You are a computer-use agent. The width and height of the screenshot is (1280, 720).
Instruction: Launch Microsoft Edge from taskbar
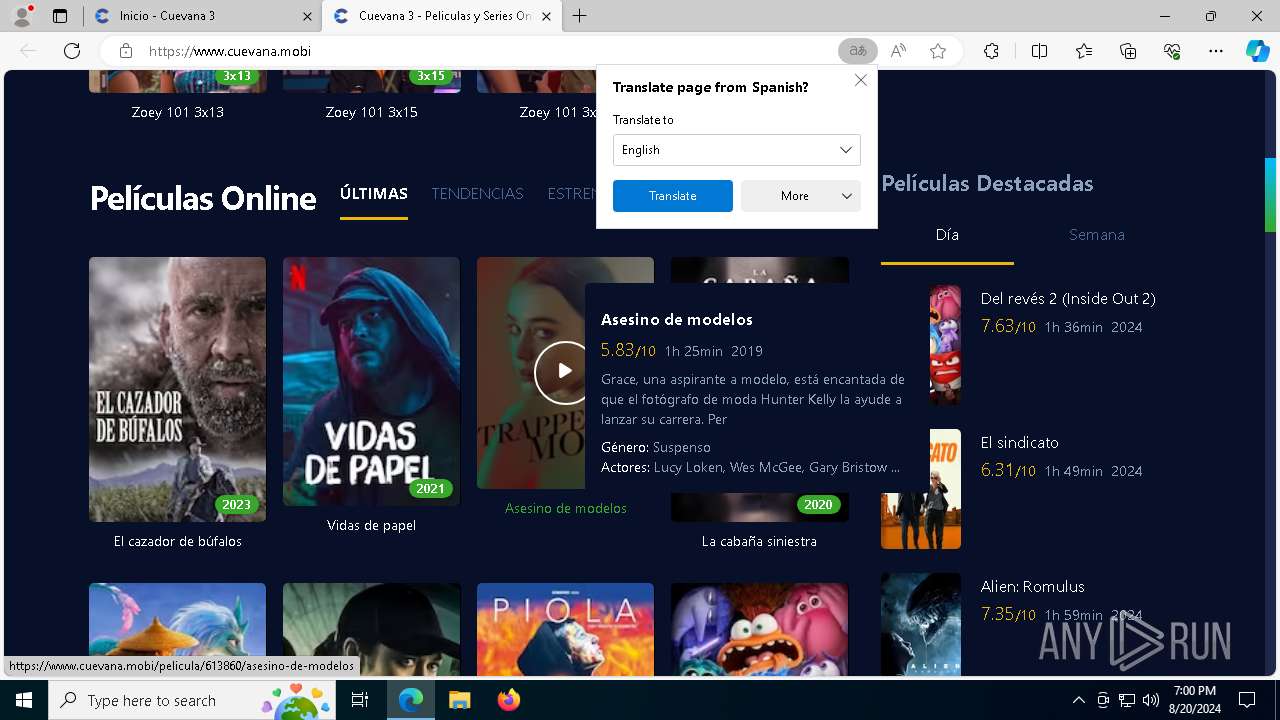pyautogui.click(x=411, y=700)
